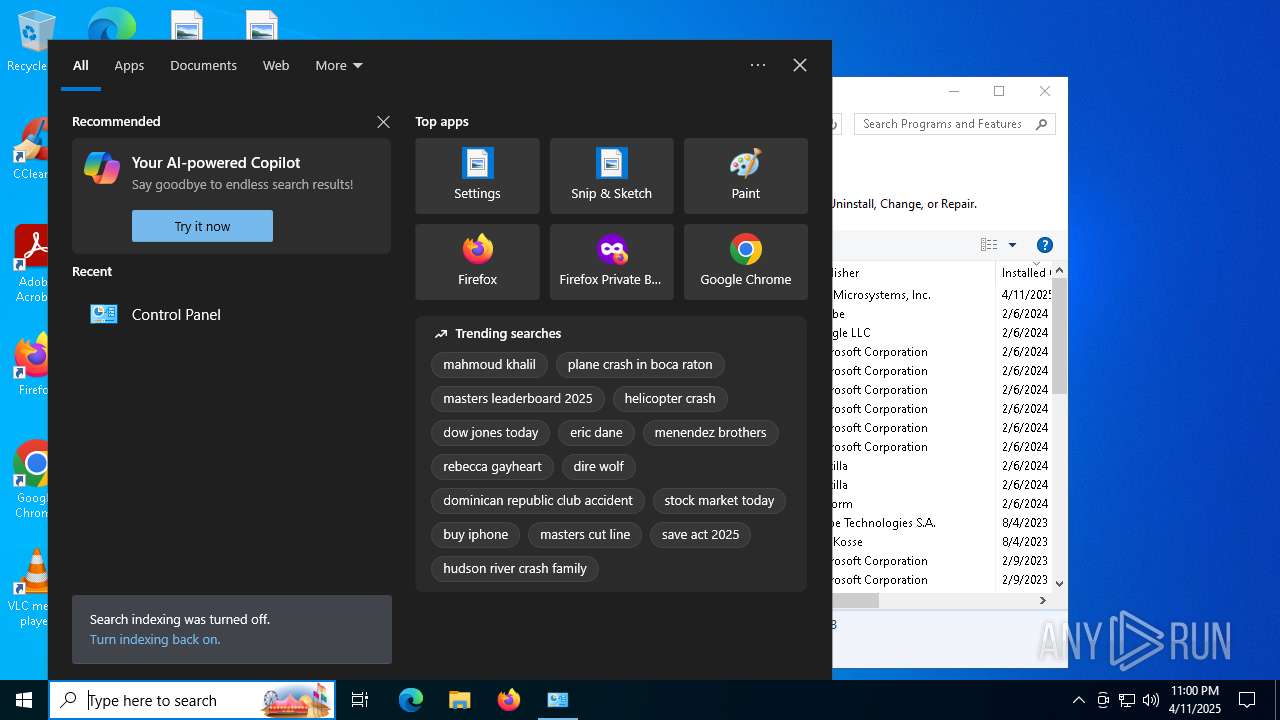
Task: Search trending 'save act 2025'
Action: coord(700,535)
